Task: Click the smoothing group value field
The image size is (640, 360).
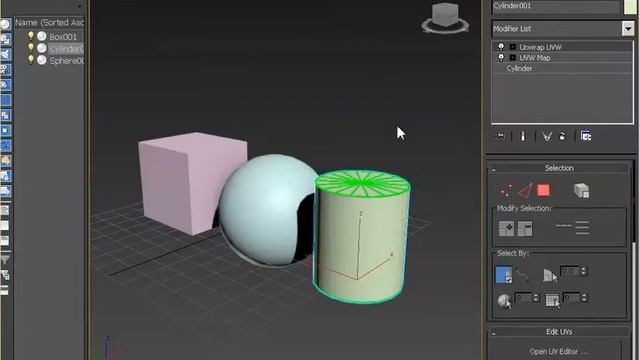Action: 571,298
